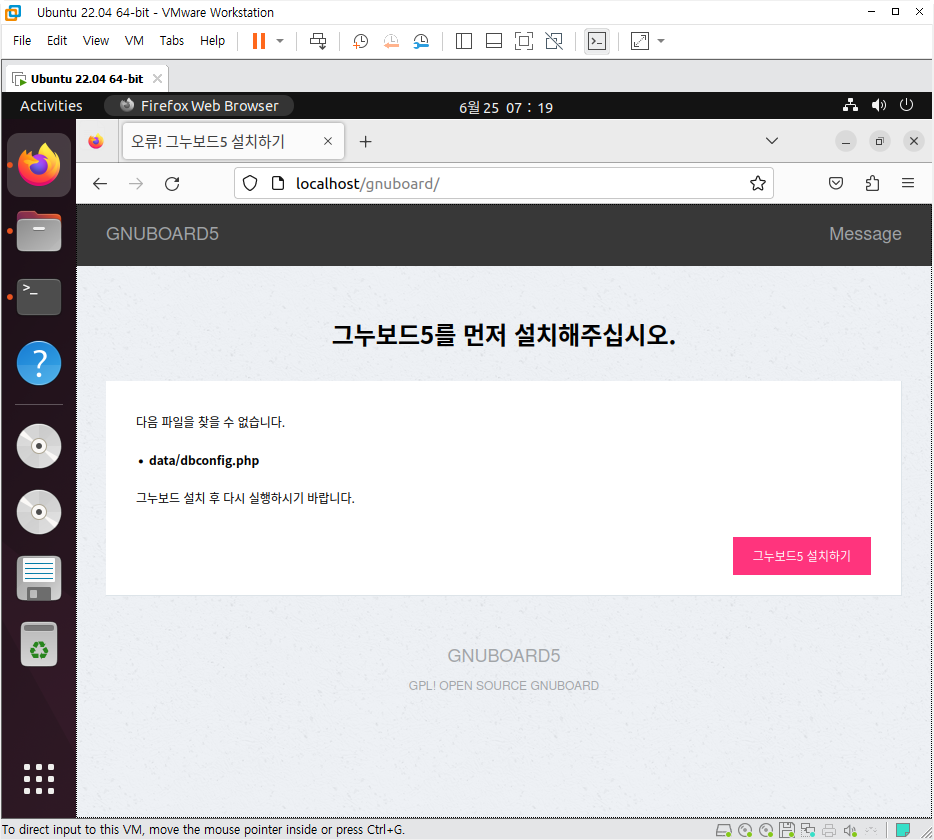Click the data/dbconfig.php file name
This screenshot has height=840, width=934.
pos(204,461)
